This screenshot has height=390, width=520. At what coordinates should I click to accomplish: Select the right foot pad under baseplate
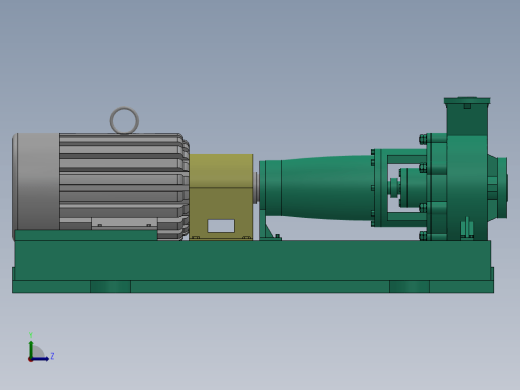click(409, 287)
